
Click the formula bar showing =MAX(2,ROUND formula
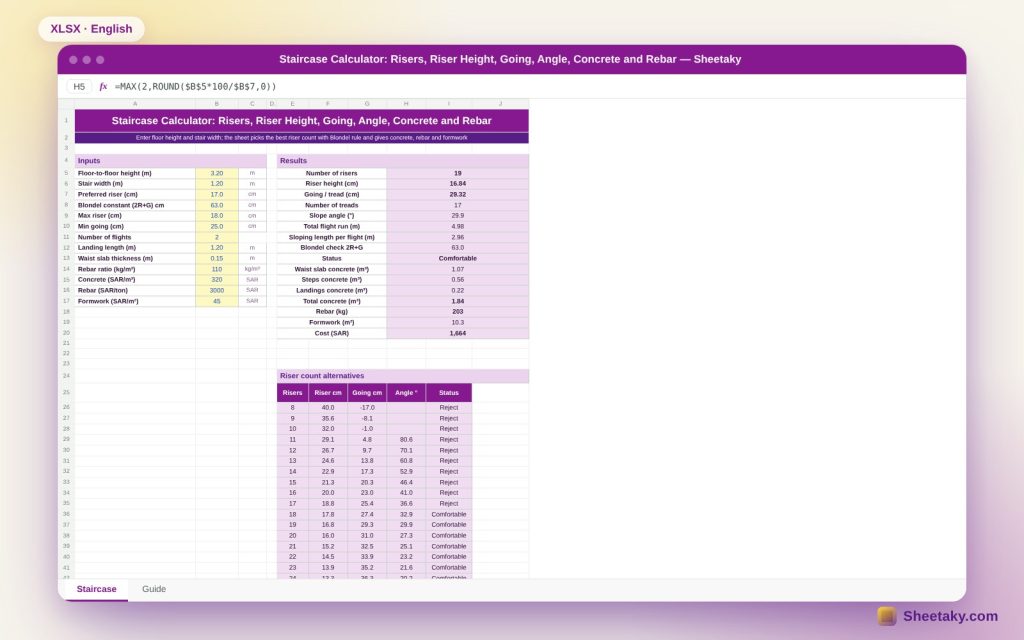coord(195,86)
